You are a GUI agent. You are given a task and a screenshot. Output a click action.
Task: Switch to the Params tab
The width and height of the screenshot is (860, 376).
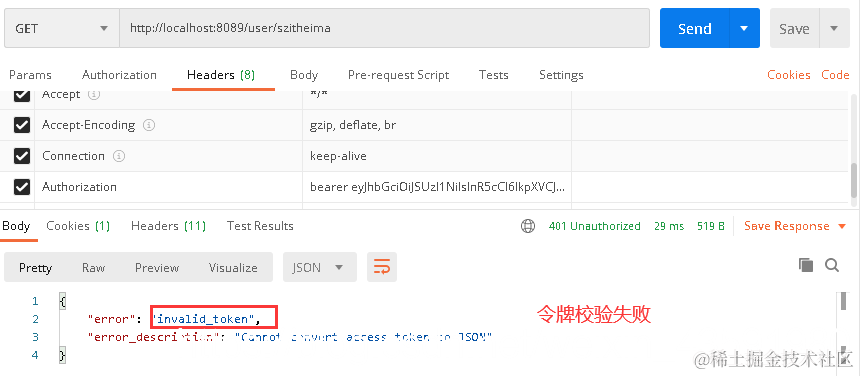pyautogui.click(x=30, y=75)
